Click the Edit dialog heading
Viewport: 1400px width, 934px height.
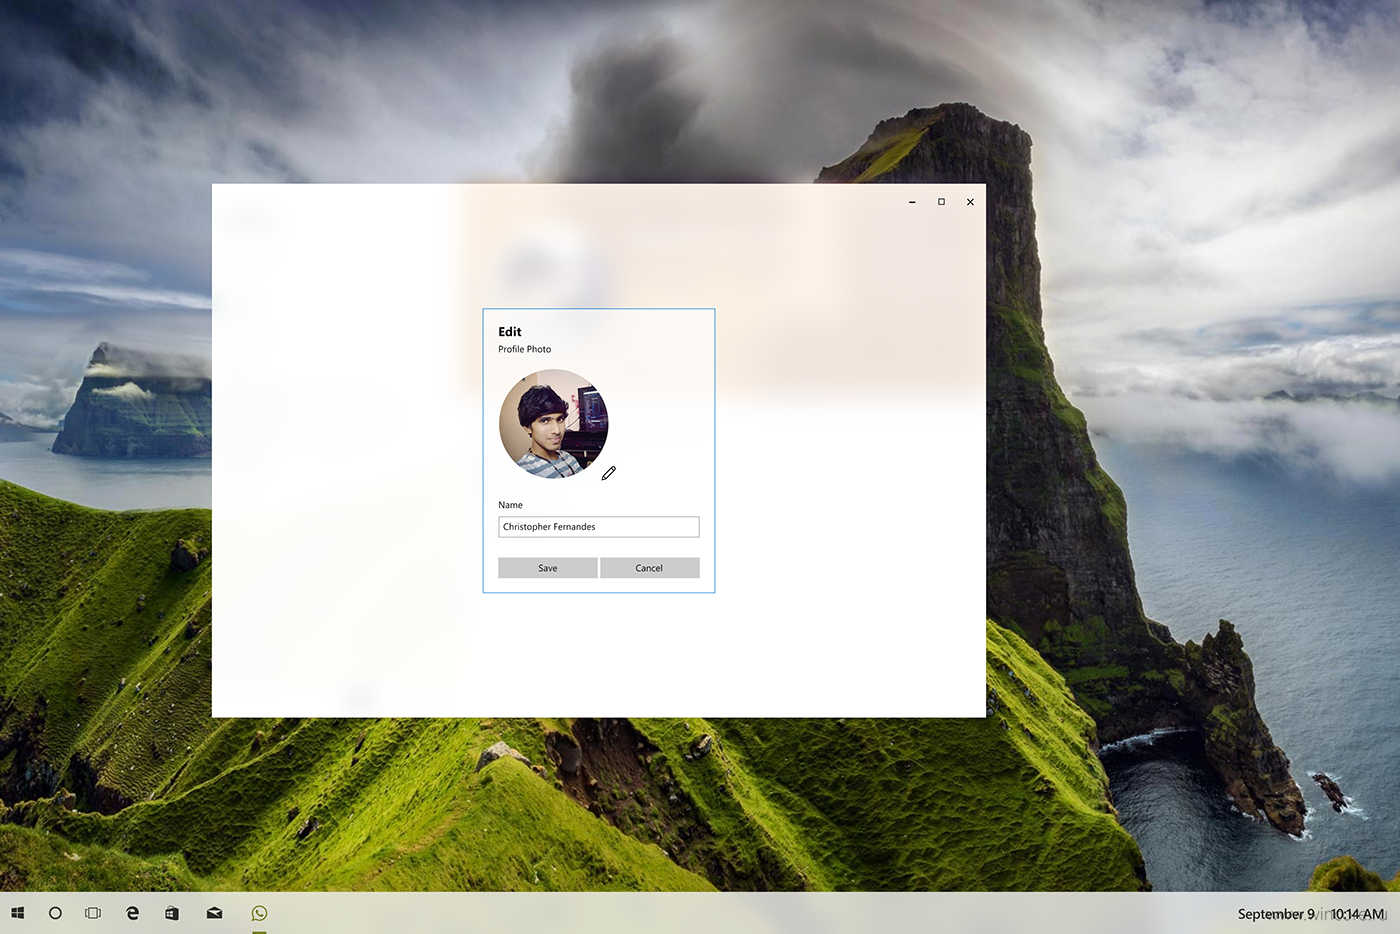click(510, 332)
